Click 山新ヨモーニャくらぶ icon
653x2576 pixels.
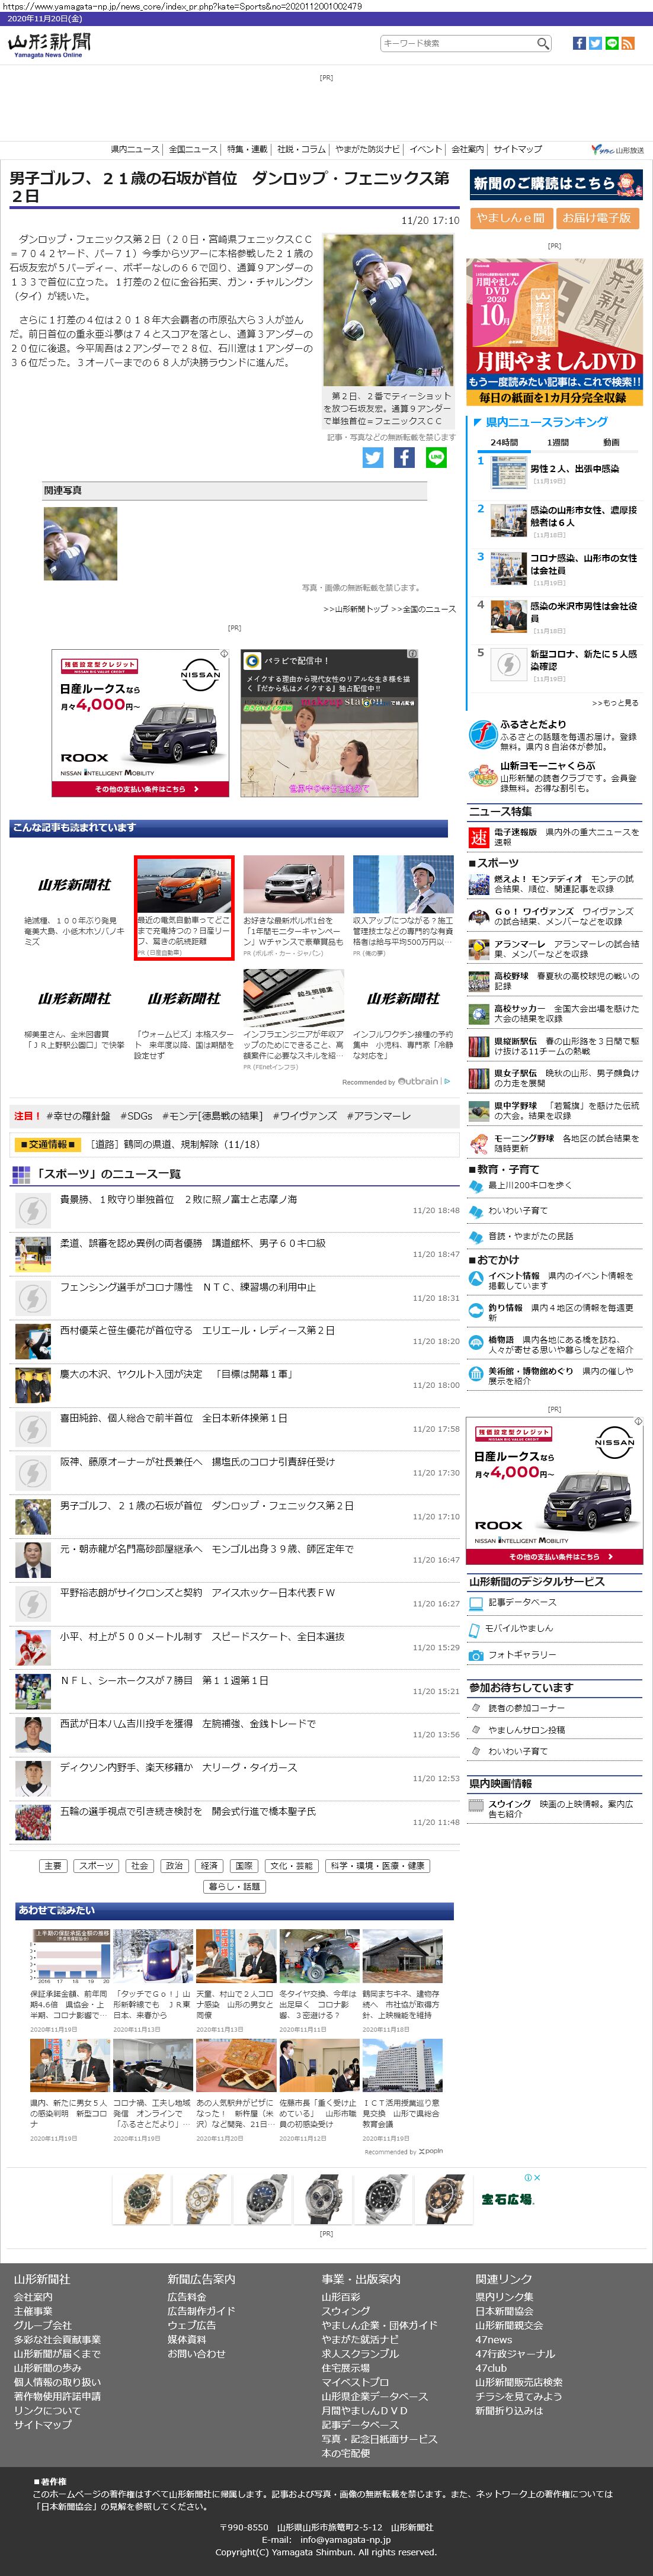click(x=483, y=775)
